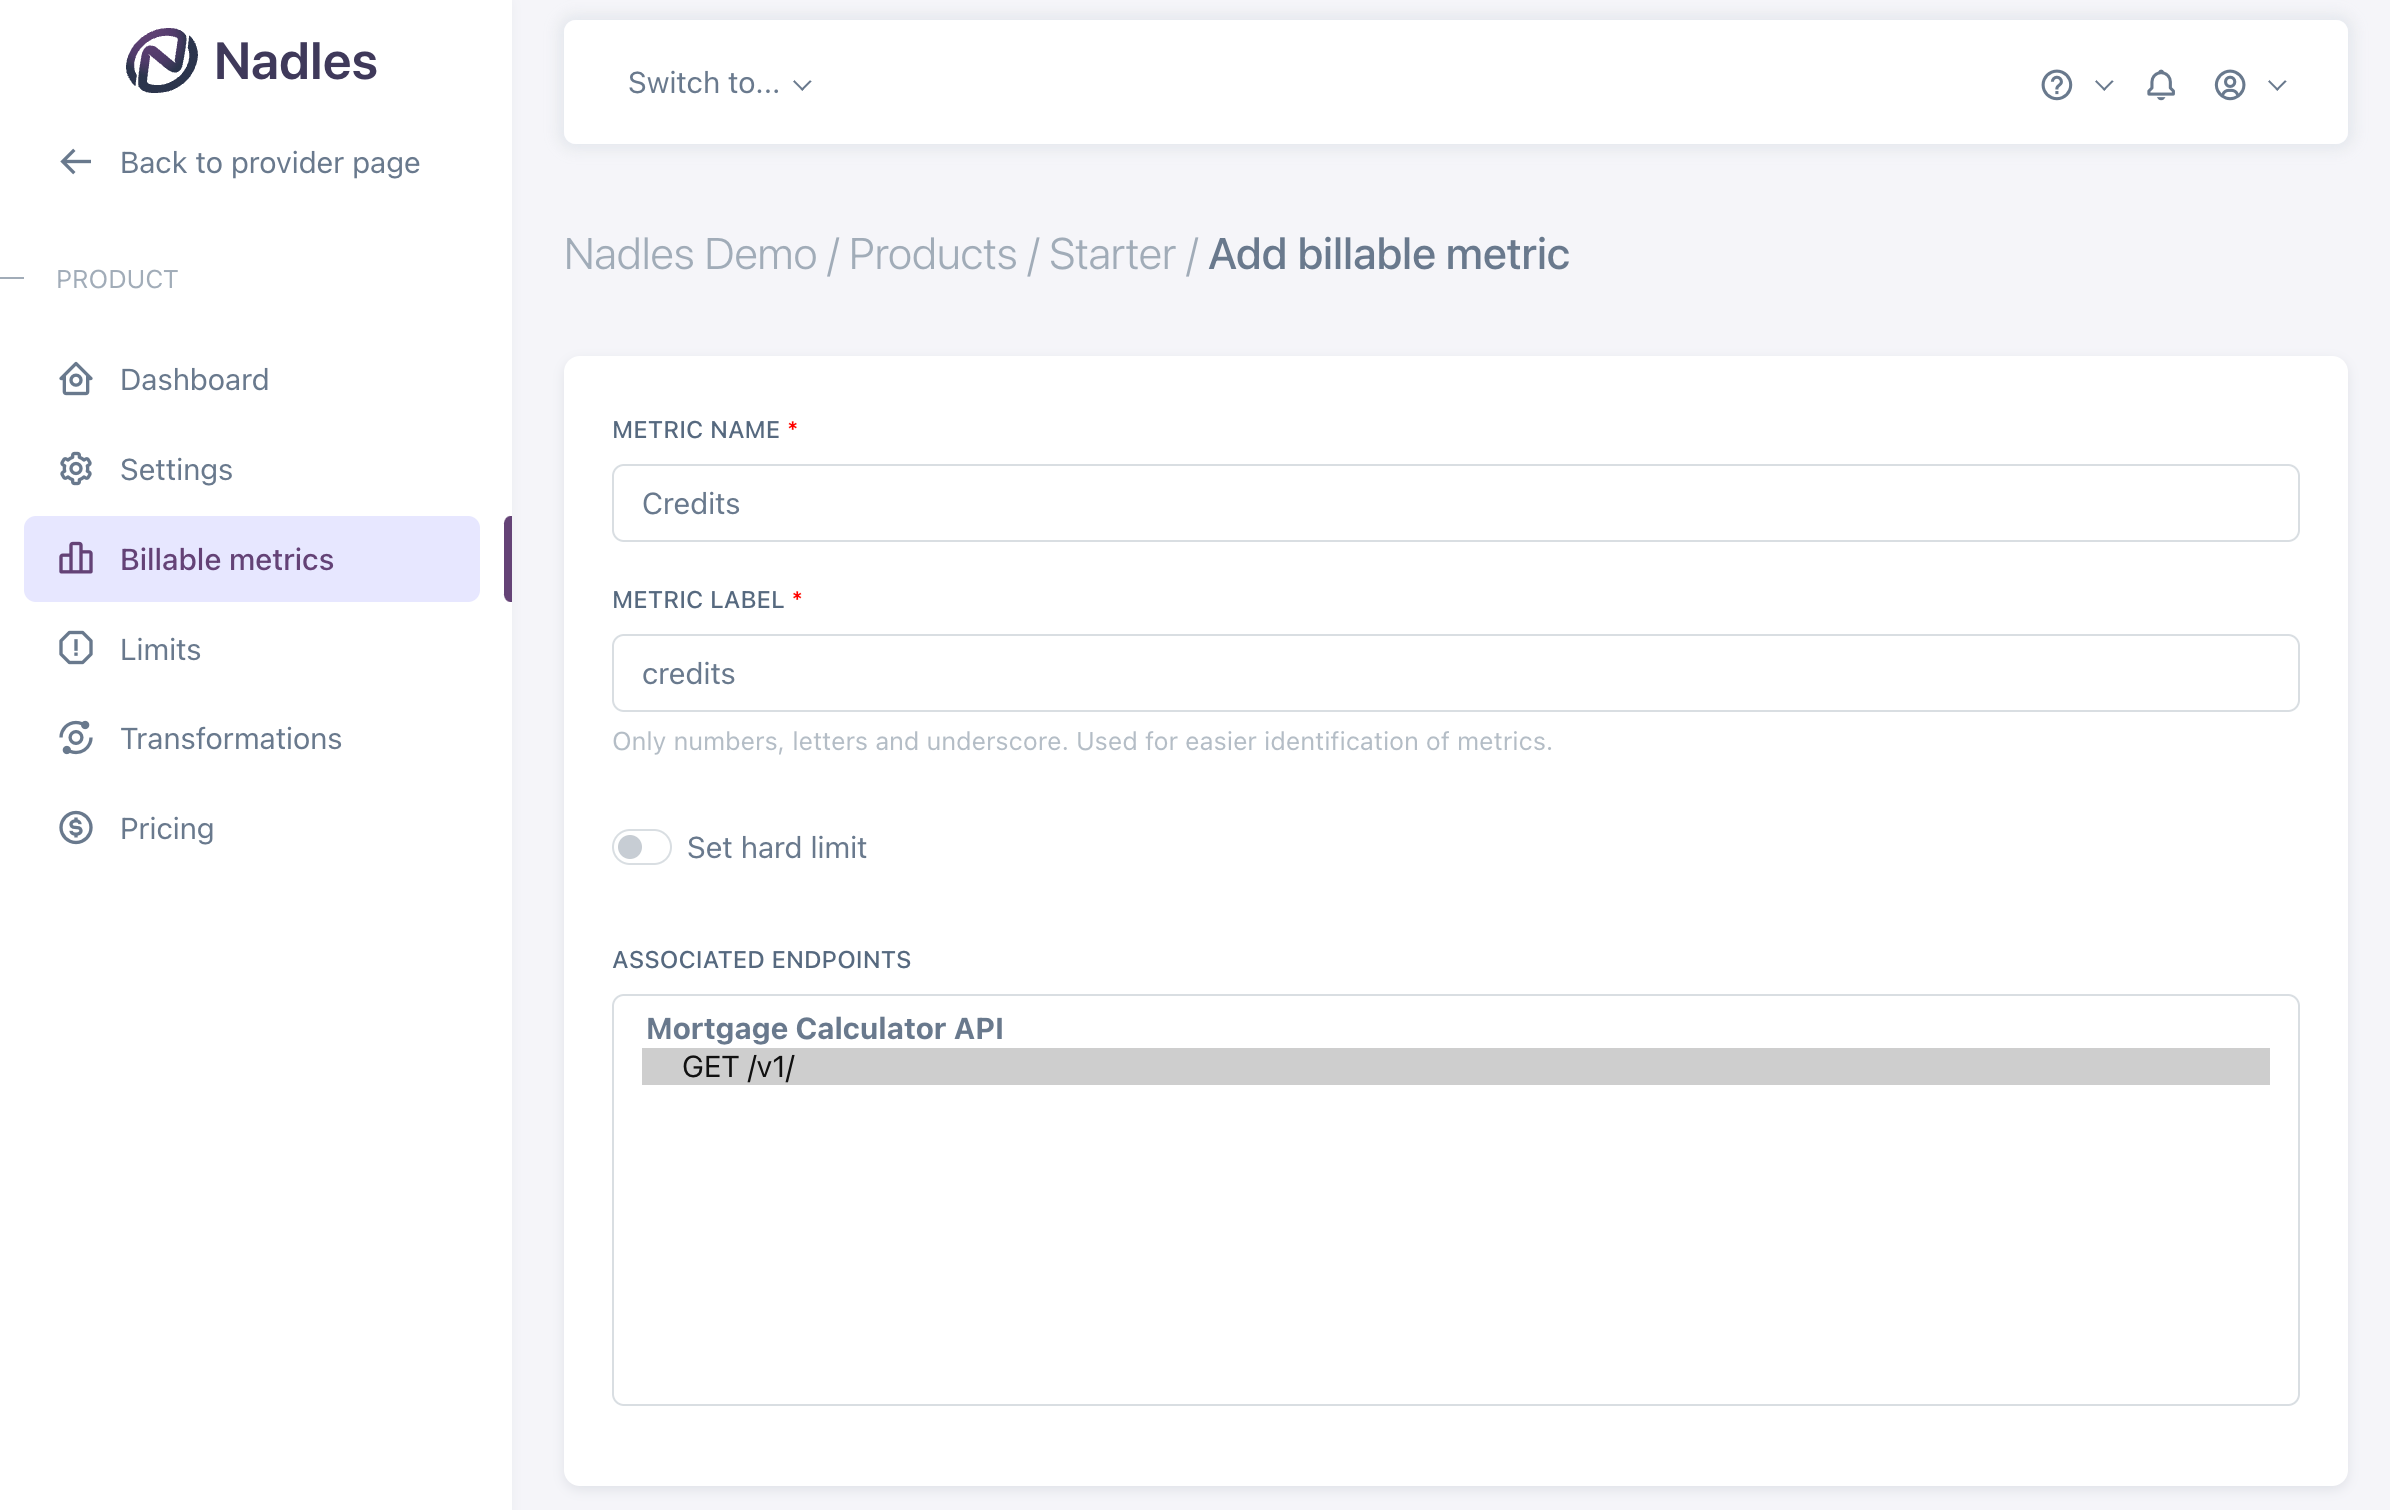This screenshot has width=2390, height=1510.
Task: Click the Metric Name input field
Action: point(1455,503)
